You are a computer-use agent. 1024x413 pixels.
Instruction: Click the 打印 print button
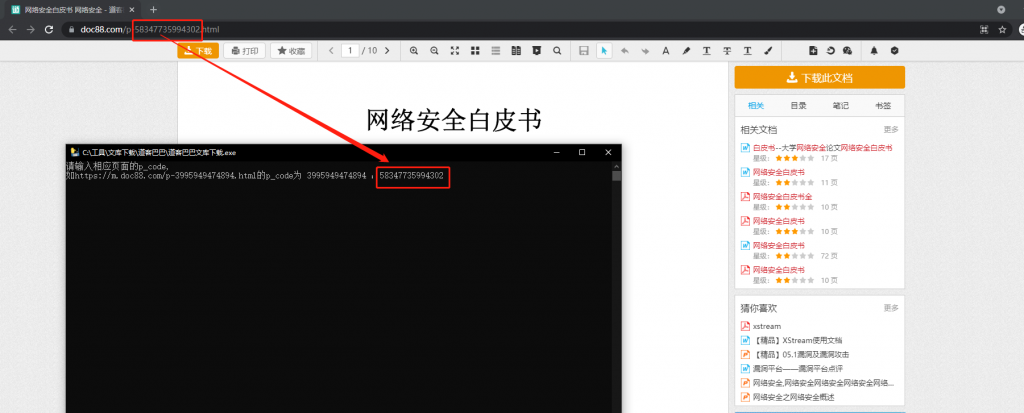click(x=244, y=51)
